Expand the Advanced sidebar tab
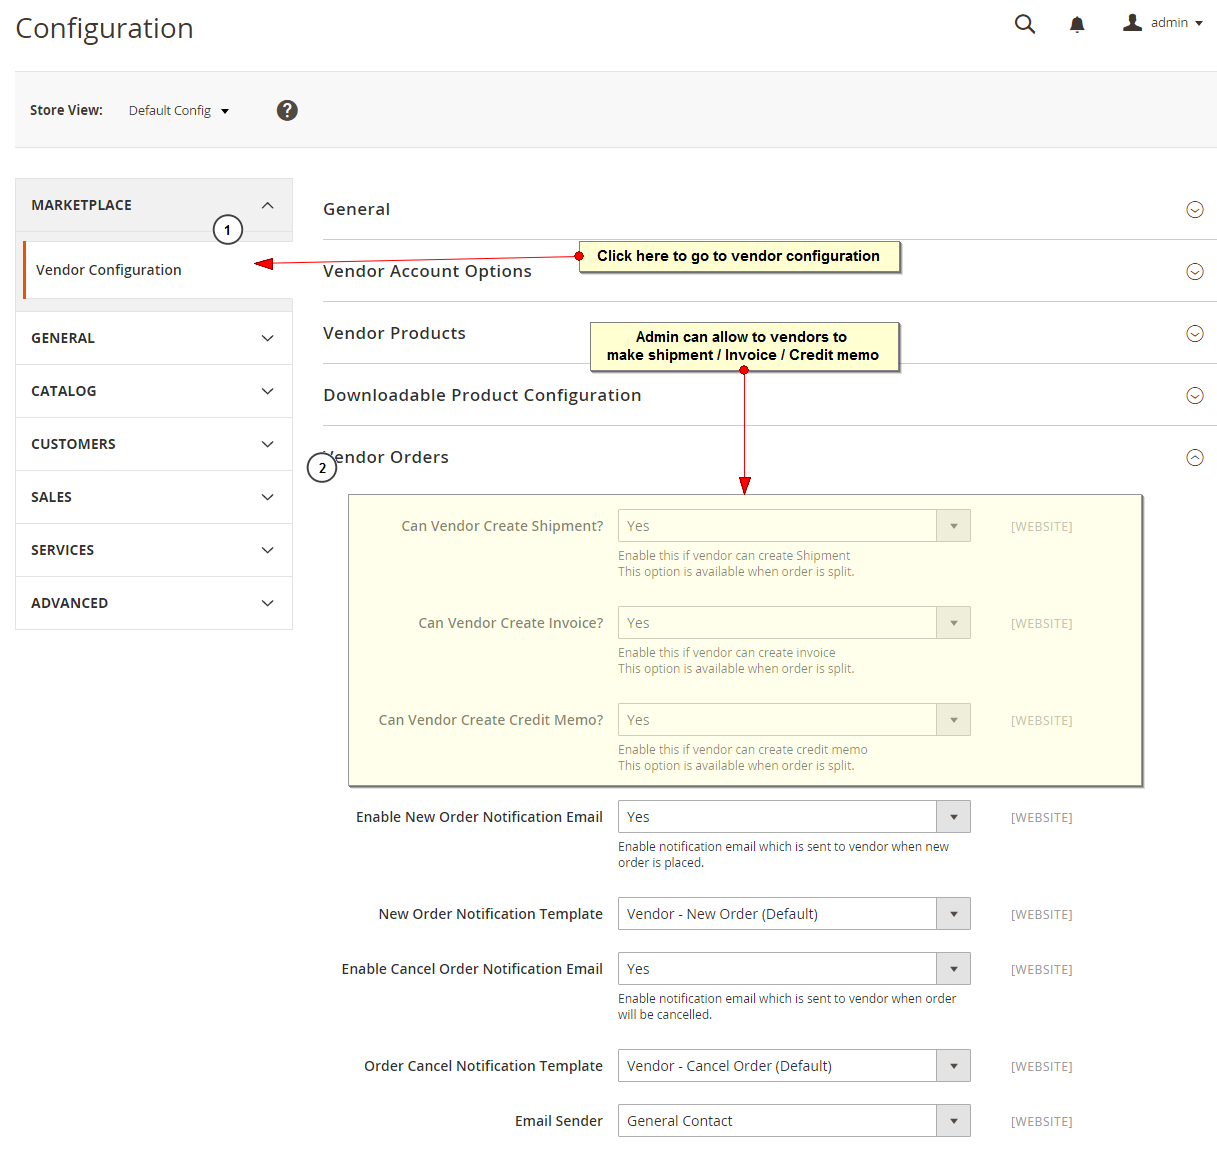1217x1161 pixels. tap(154, 603)
